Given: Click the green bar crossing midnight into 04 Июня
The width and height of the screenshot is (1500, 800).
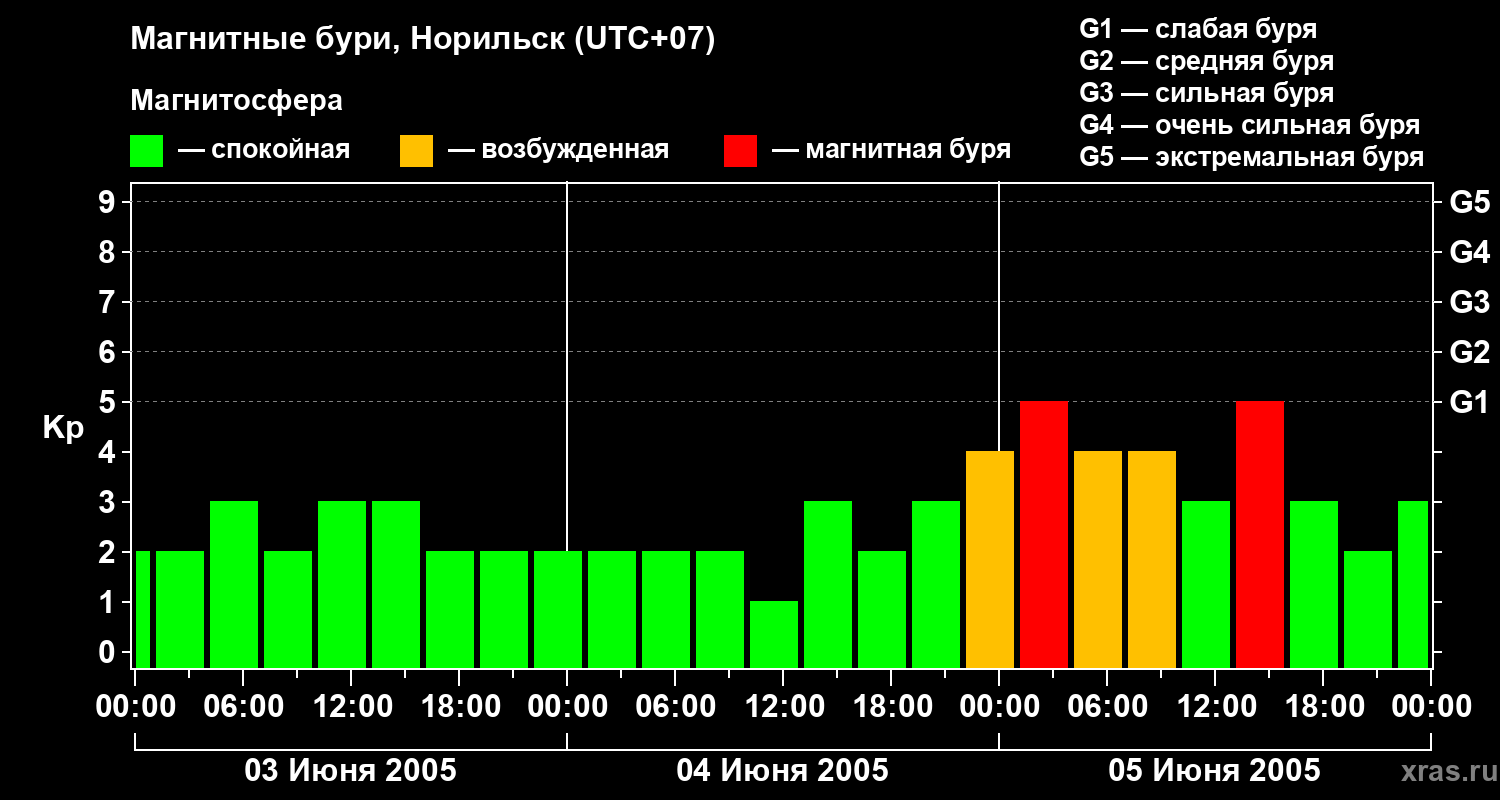Looking at the screenshot, I should click(558, 609).
